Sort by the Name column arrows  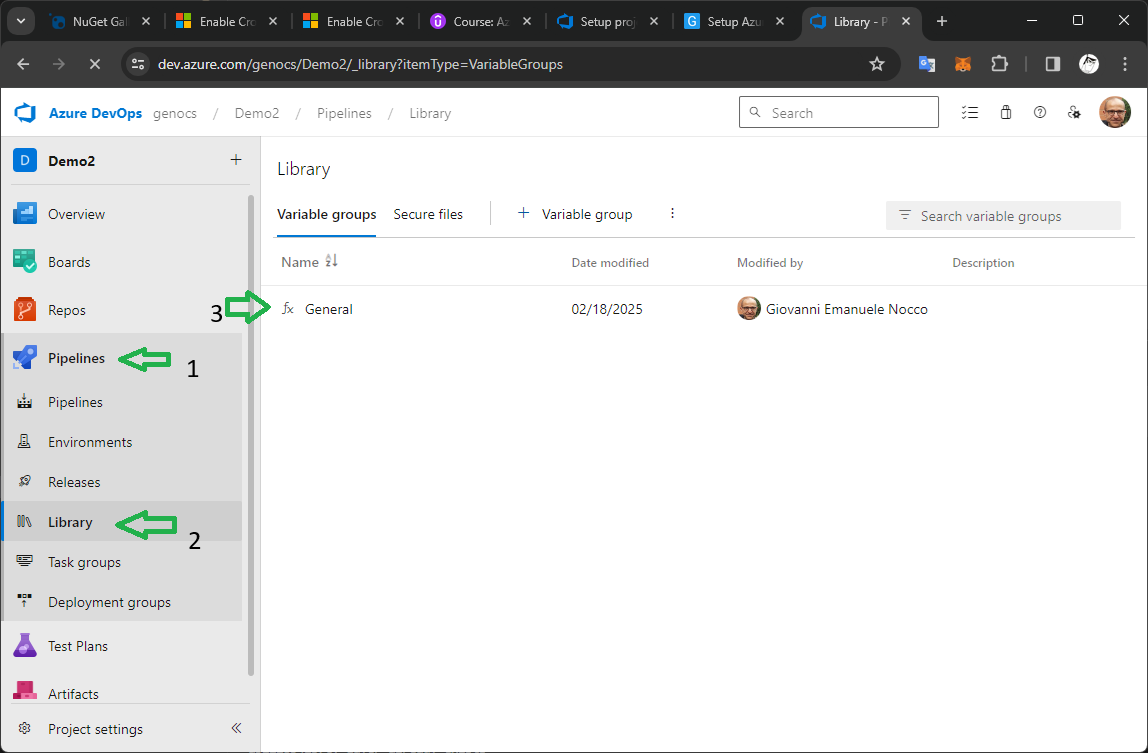pyautogui.click(x=332, y=262)
